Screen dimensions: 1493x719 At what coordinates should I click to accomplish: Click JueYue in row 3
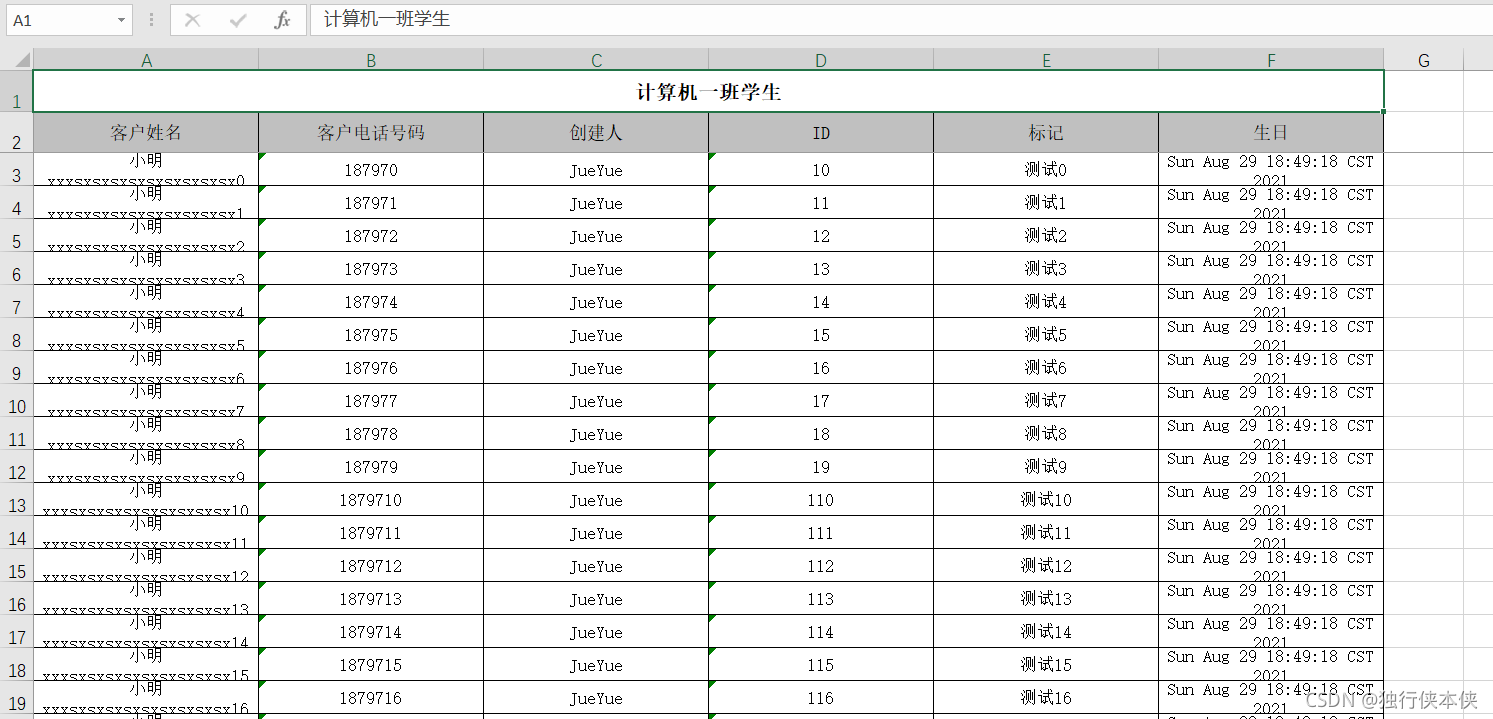[x=596, y=170]
